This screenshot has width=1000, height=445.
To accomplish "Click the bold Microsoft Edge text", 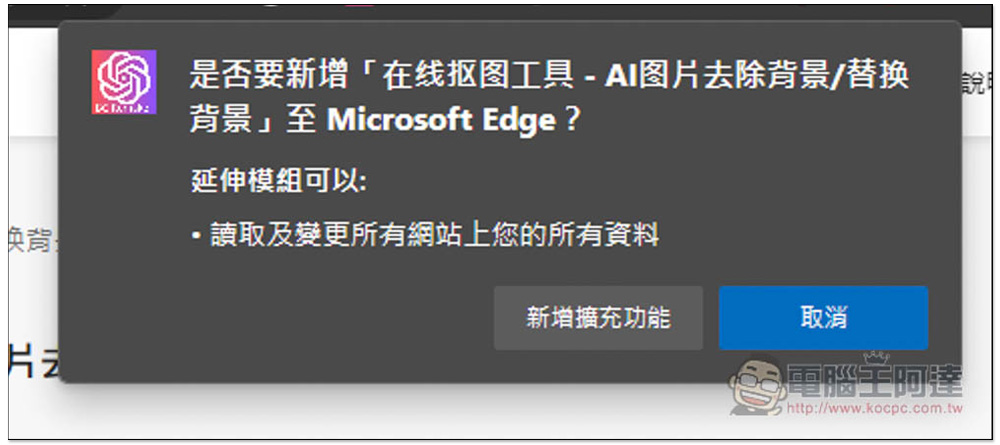I will pyautogui.click(x=441, y=120).
